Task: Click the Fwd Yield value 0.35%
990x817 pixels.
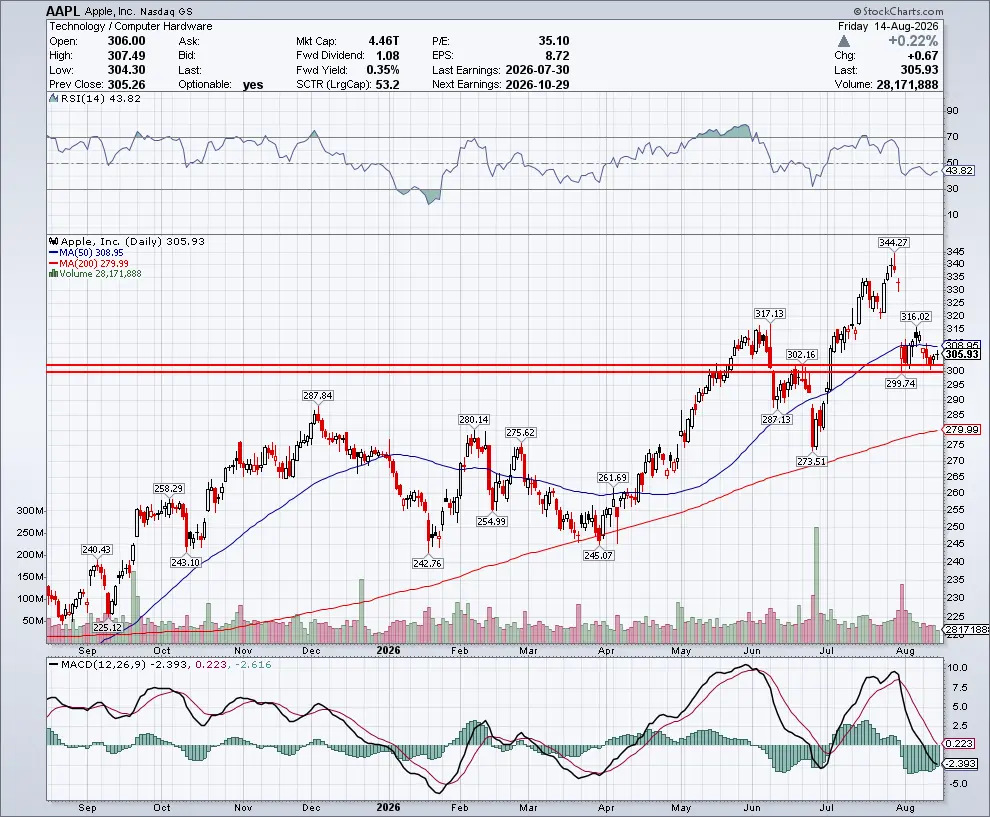Action: coord(383,70)
